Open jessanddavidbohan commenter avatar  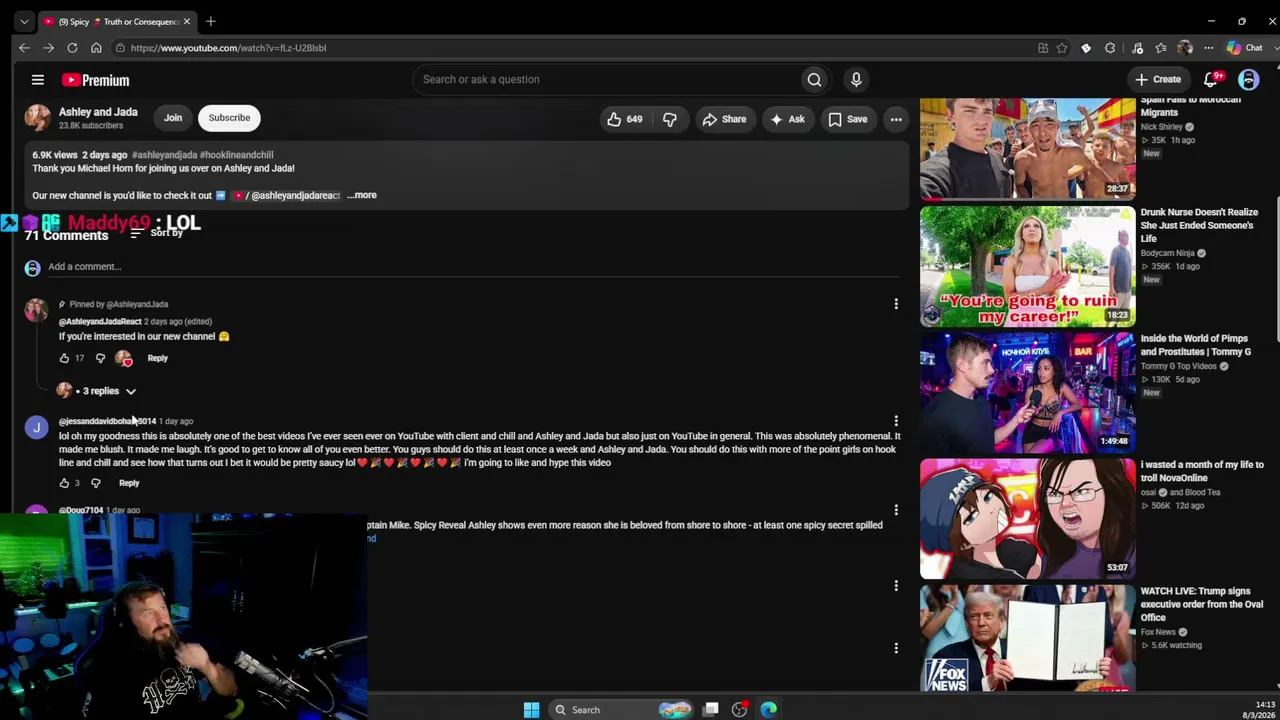[x=36, y=427]
